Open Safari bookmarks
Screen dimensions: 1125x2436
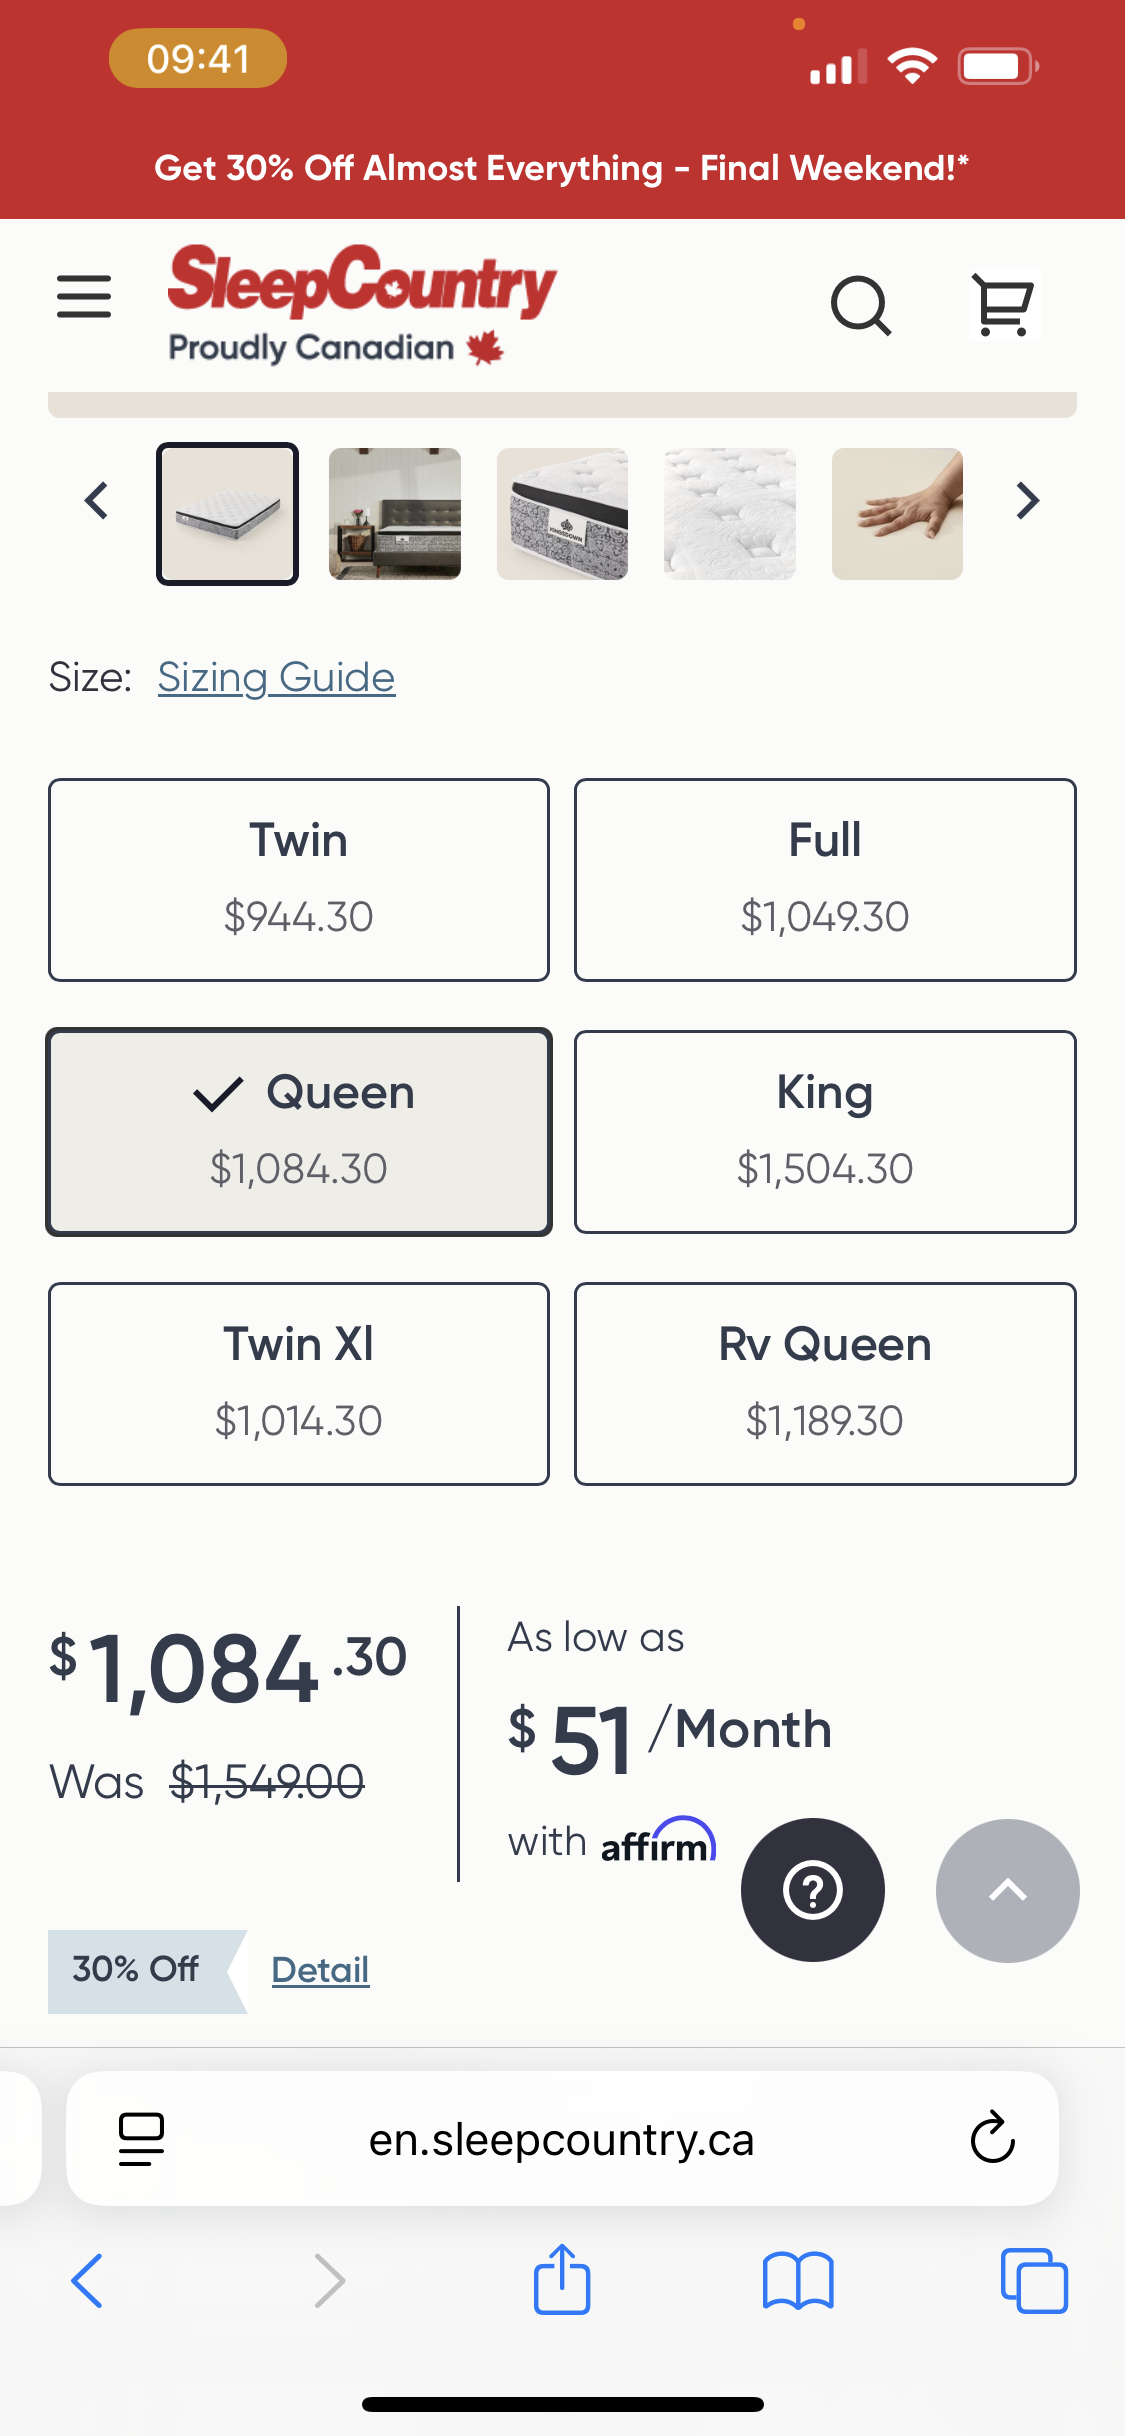pos(797,2280)
